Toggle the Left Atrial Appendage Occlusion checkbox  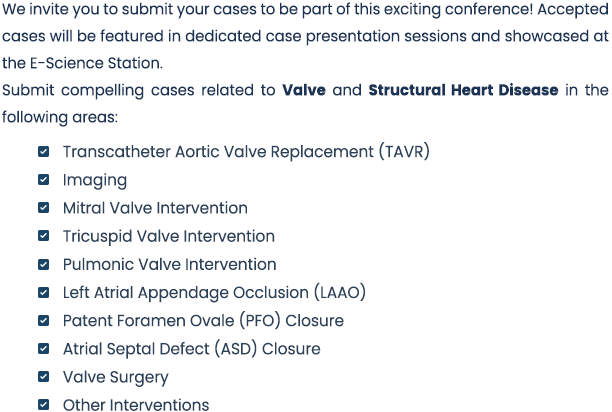pos(43,292)
